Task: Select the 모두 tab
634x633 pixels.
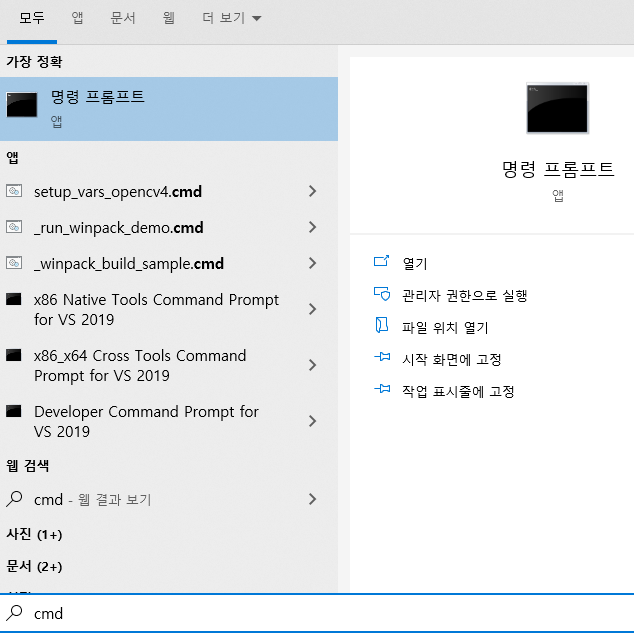Action: (32, 18)
